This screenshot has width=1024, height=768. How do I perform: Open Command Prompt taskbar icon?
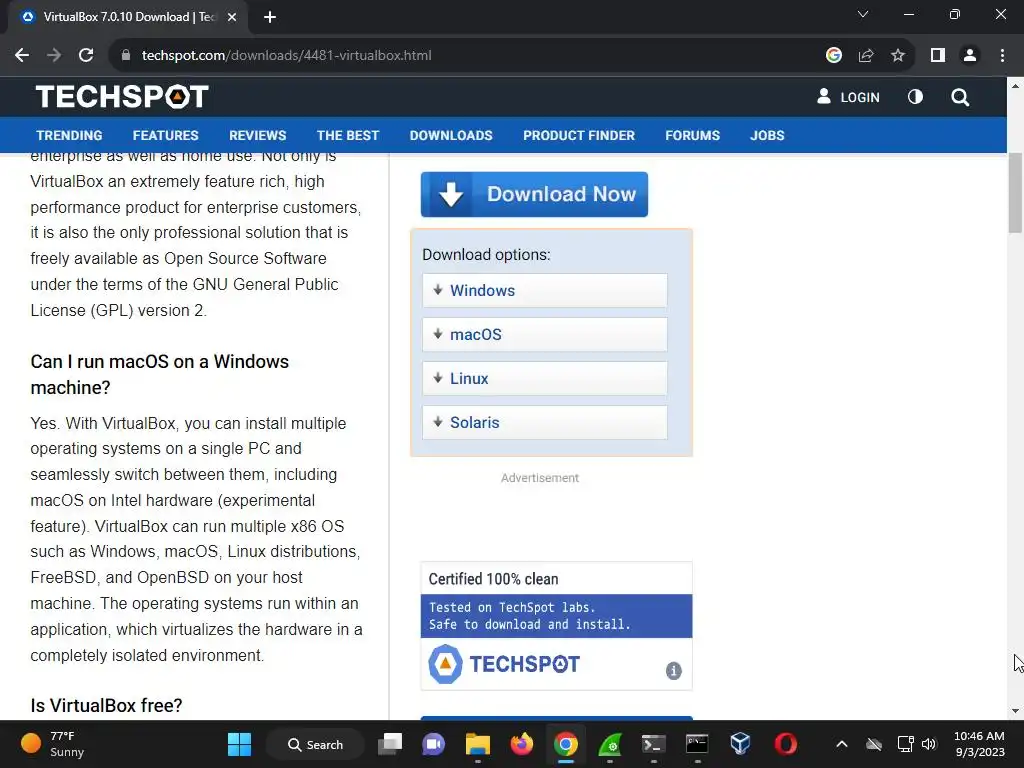pos(697,744)
